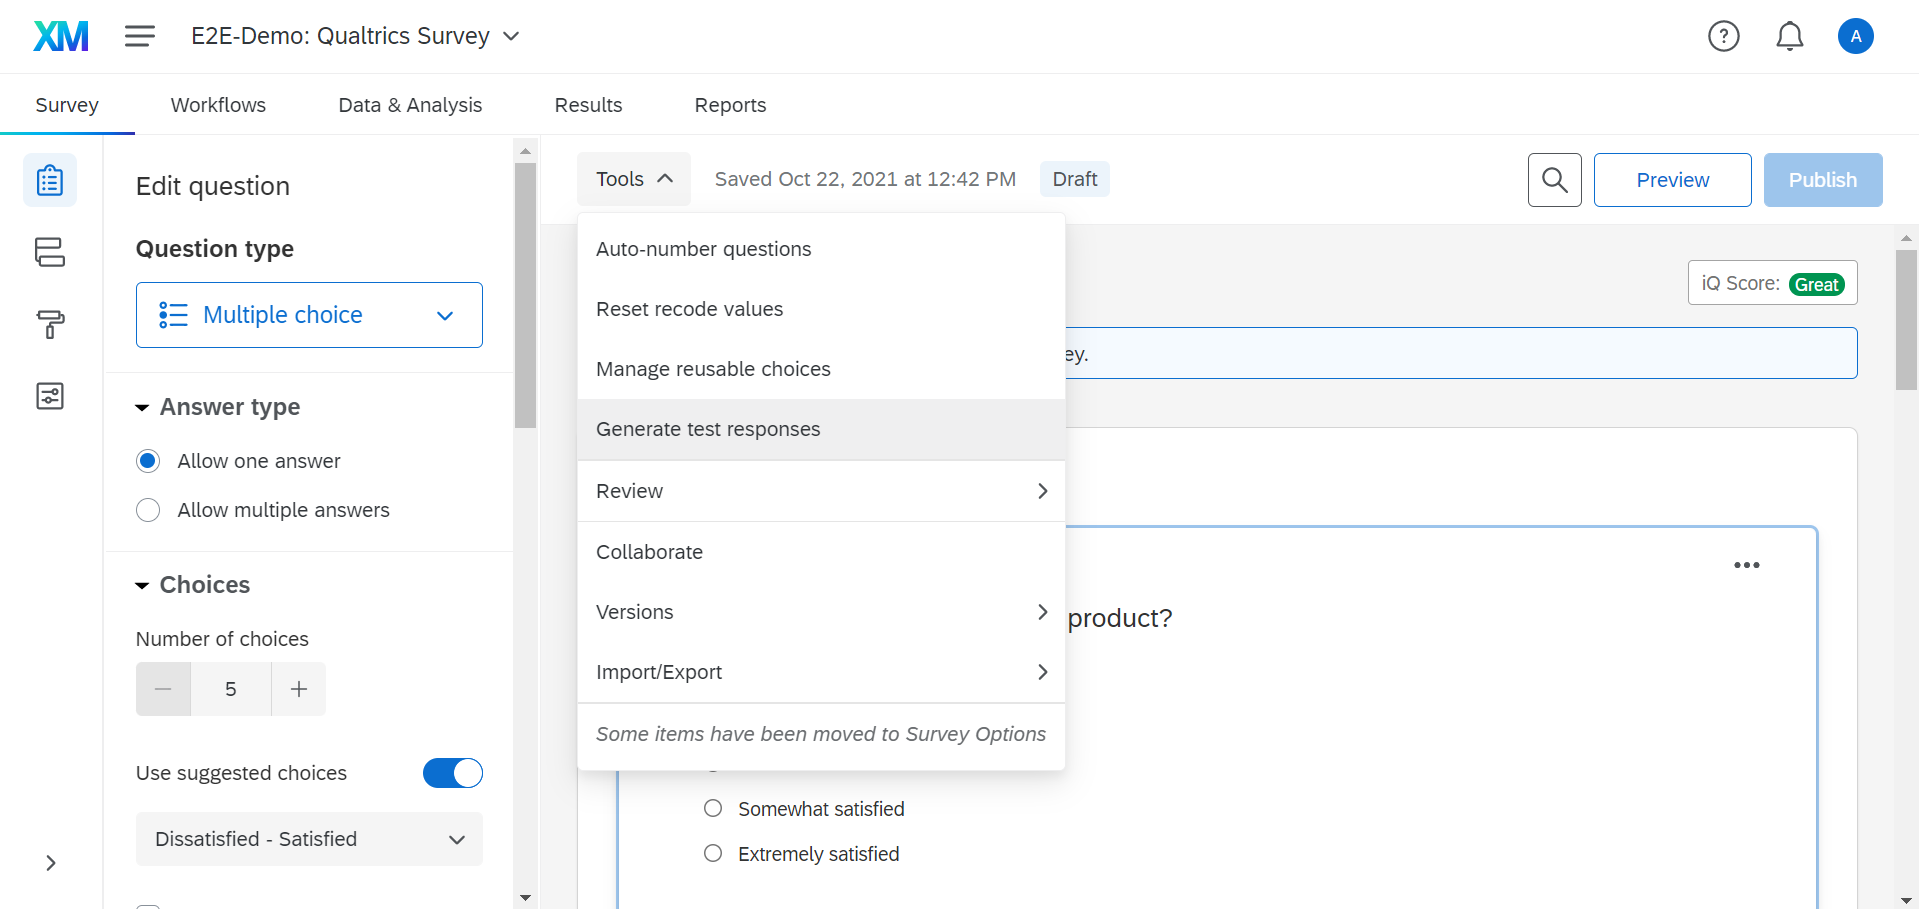Open the Dissatisfied - Satisfied dropdown
Image resolution: width=1919 pixels, height=909 pixels.
pyautogui.click(x=309, y=839)
